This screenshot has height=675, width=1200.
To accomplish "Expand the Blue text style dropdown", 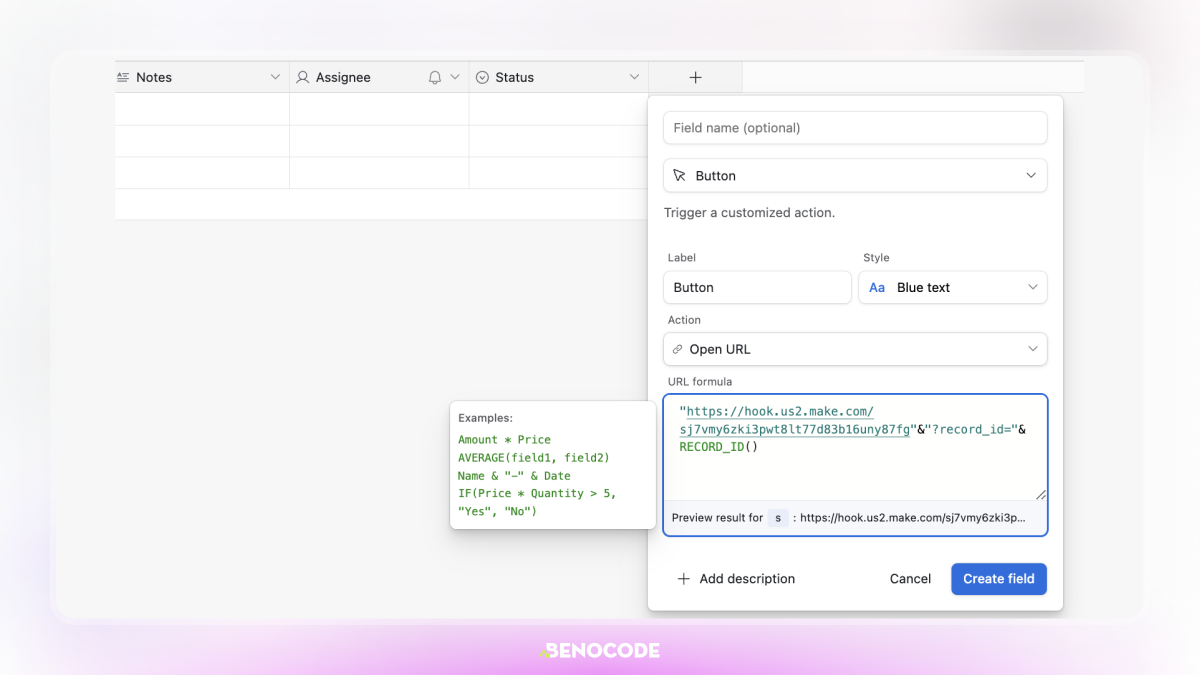I will [x=1033, y=287].
